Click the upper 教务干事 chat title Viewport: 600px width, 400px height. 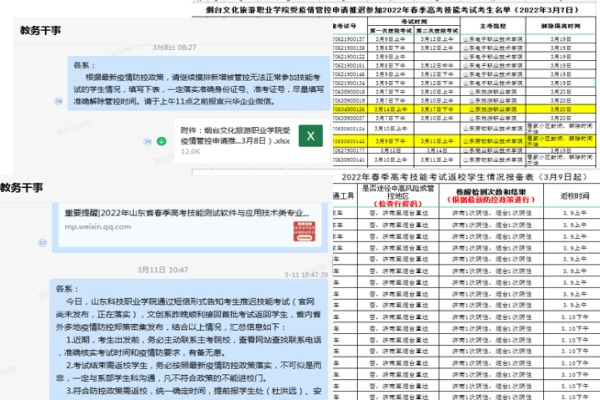click(x=41, y=30)
